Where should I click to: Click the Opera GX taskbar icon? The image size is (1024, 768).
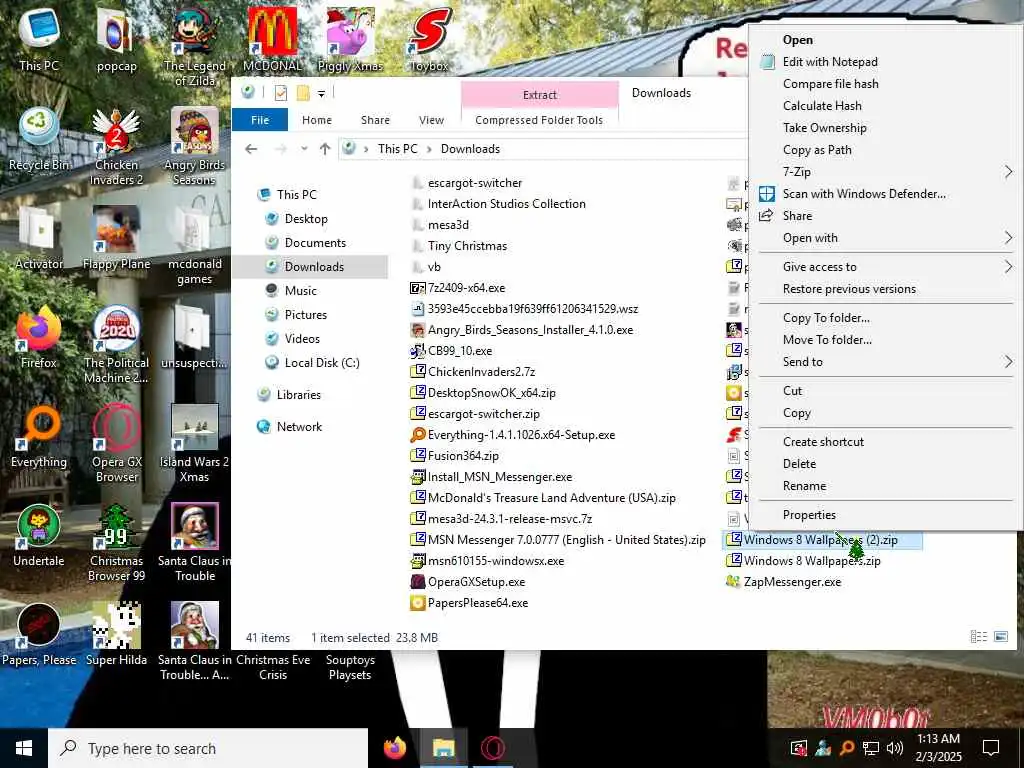(x=492, y=748)
